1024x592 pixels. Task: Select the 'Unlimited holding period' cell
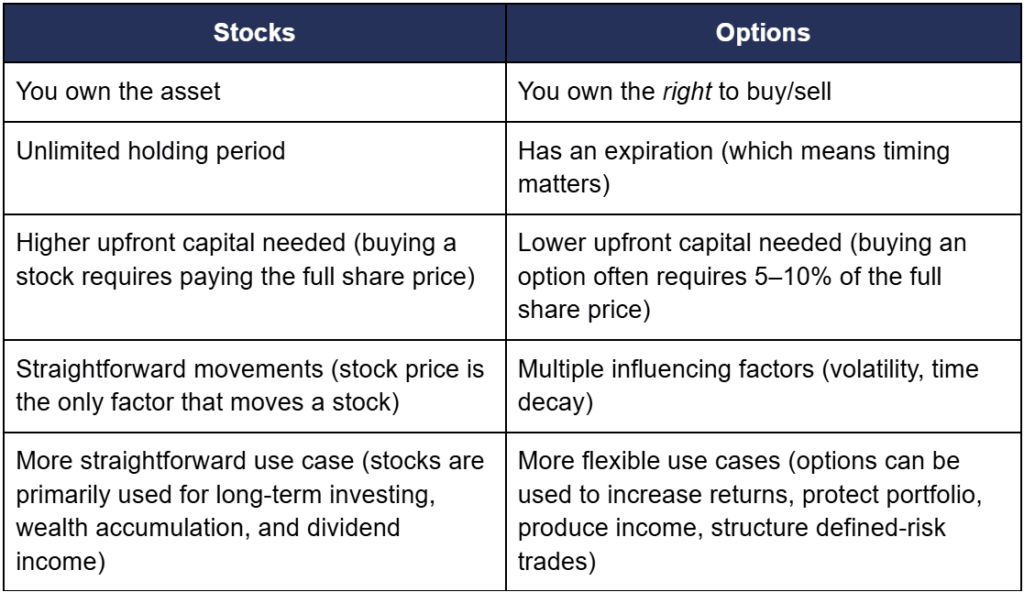point(151,151)
